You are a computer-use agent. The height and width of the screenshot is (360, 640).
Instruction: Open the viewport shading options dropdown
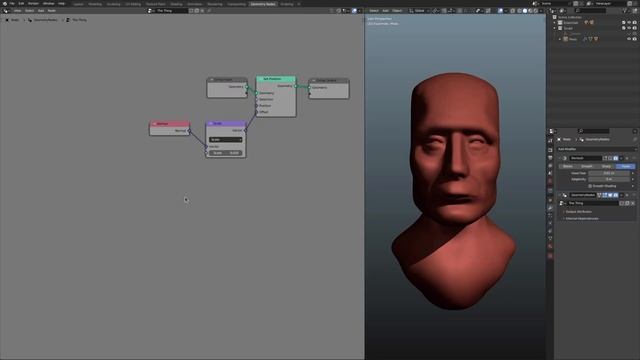point(540,11)
